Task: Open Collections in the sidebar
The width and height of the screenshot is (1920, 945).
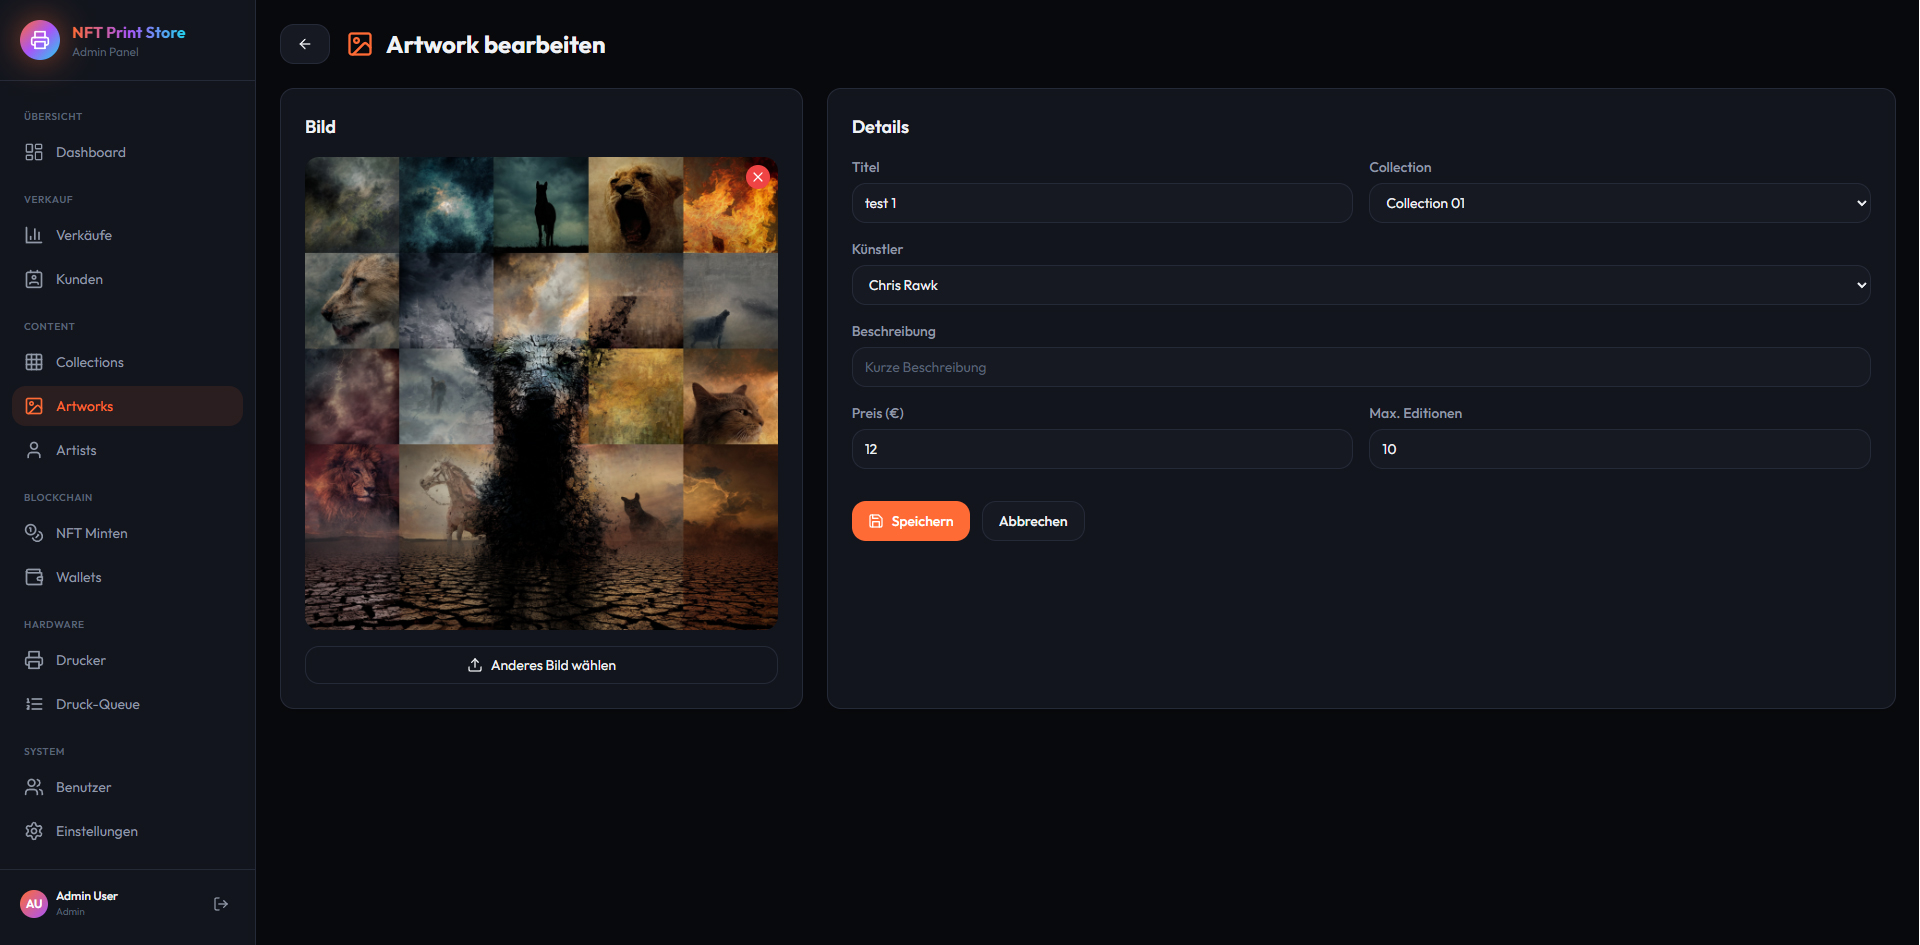Action: point(89,362)
